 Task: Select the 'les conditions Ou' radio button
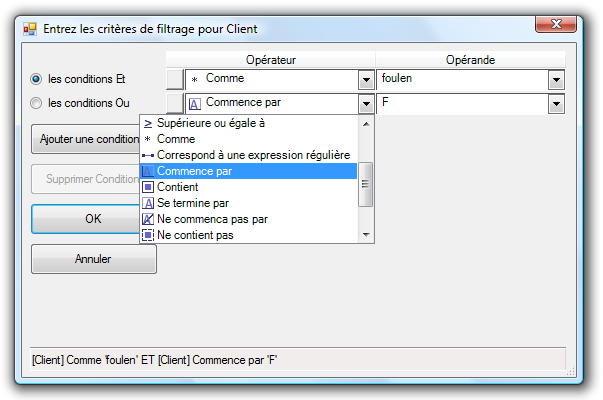click(x=37, y=102)
